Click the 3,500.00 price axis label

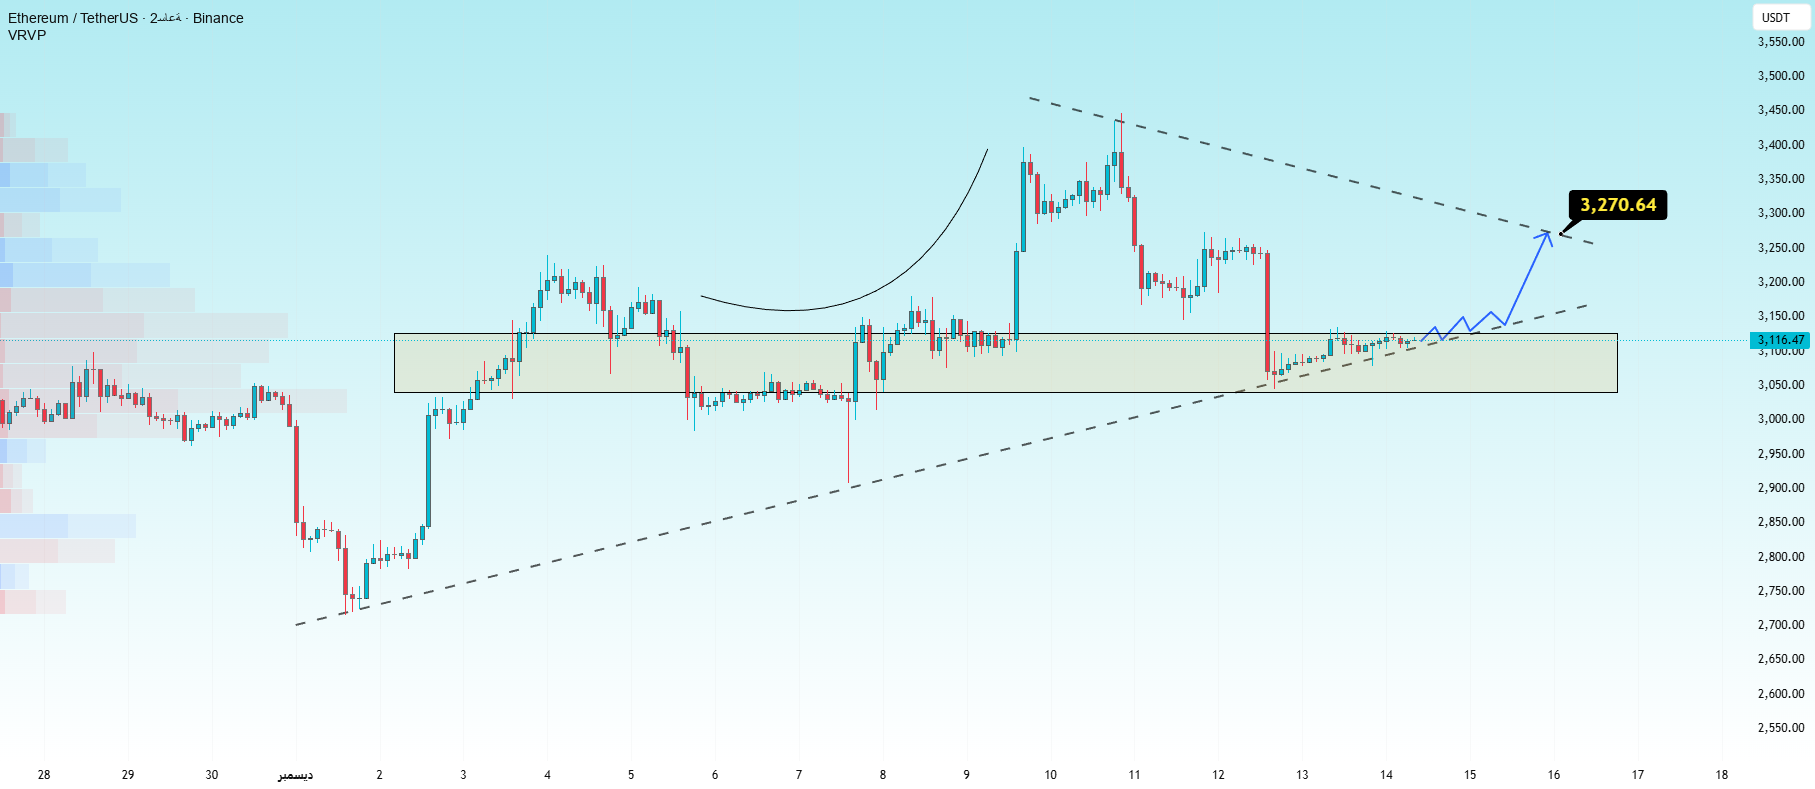coord(1781,76)
